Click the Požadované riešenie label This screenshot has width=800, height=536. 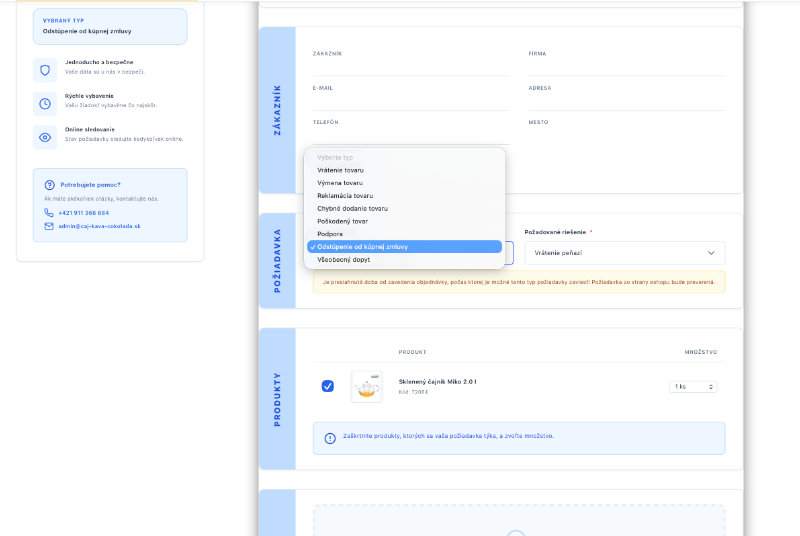(555, 232)
